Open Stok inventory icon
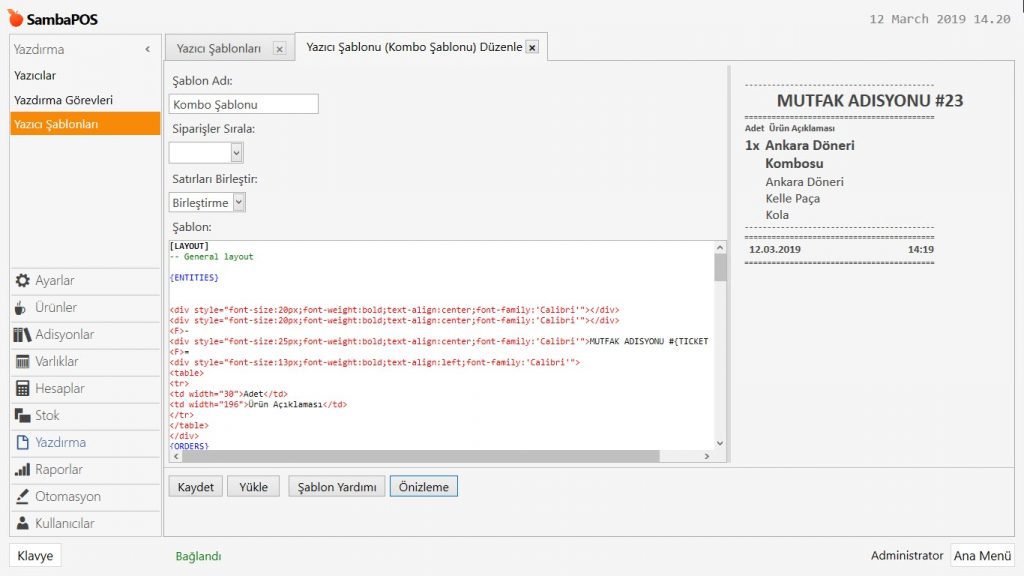 point(23,416)
